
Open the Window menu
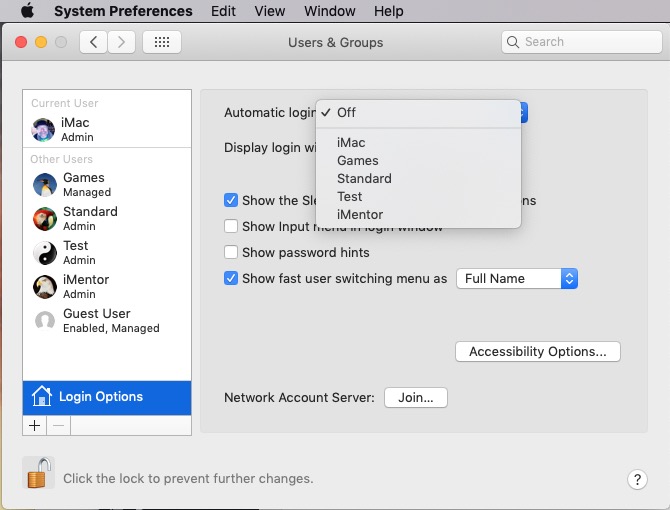point(329,11)
